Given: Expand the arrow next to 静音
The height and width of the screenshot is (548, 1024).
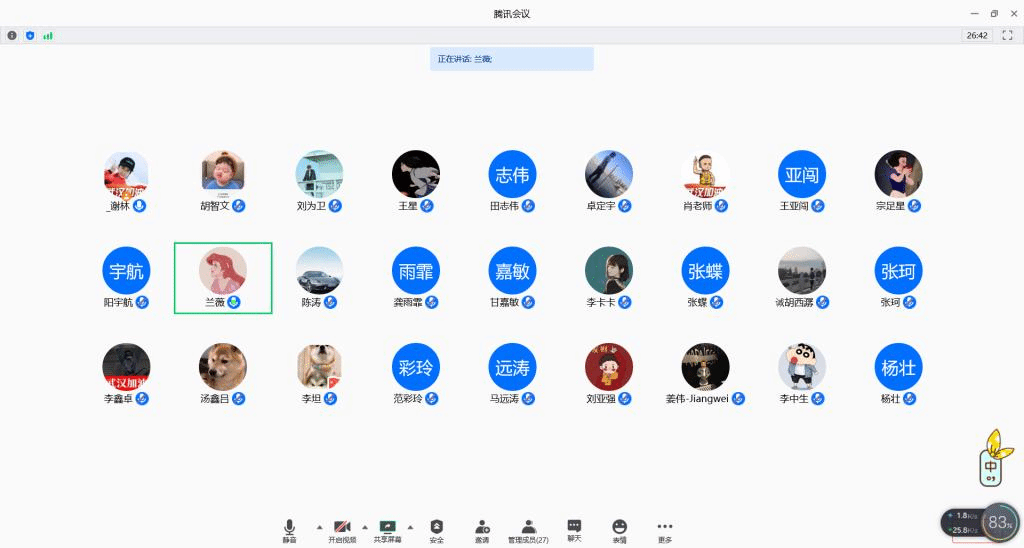Looking at the screenshot, I should [319, 526].
